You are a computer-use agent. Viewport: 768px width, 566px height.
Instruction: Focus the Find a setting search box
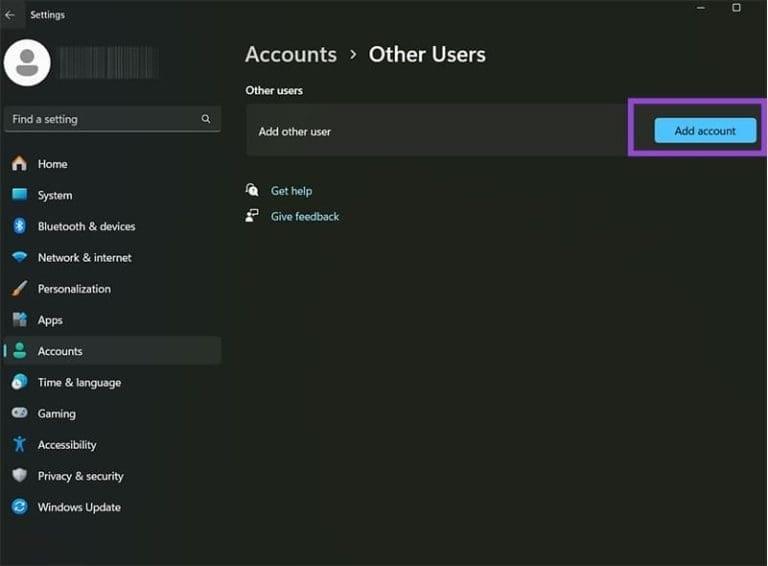point(100,119)
